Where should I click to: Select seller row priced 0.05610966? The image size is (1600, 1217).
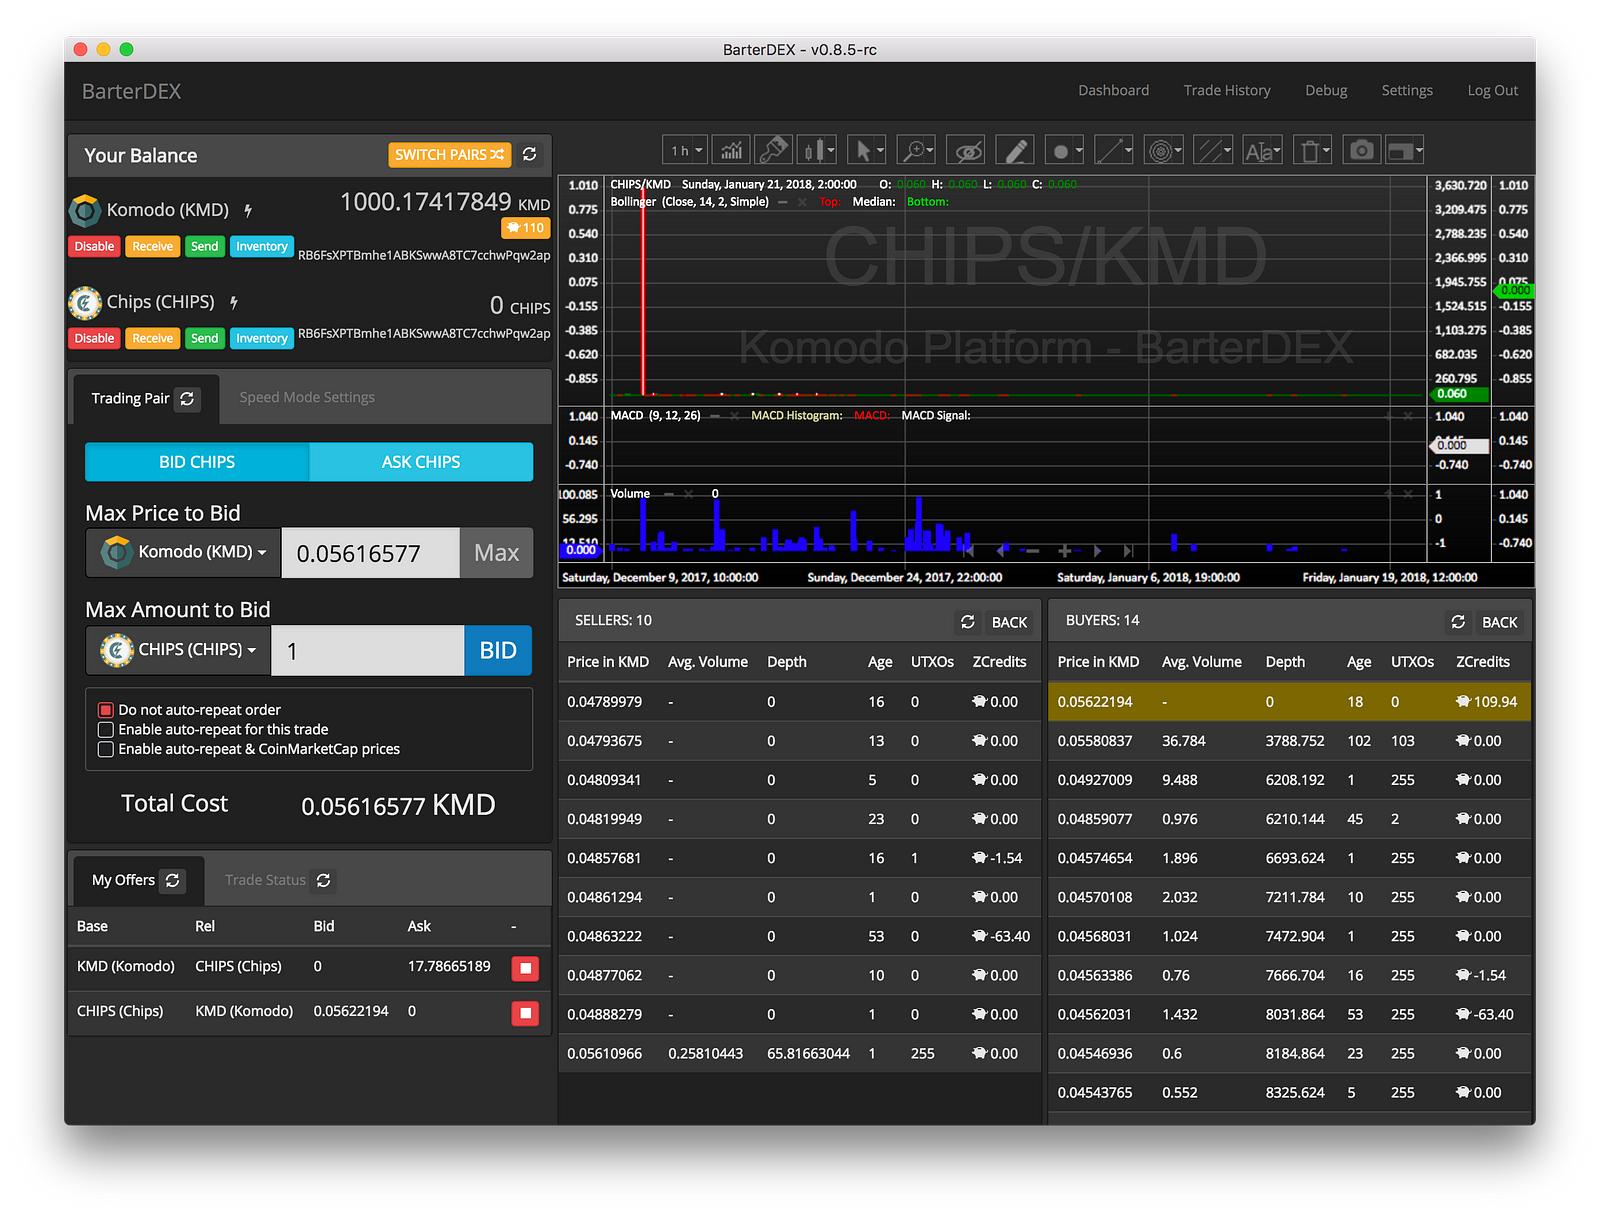[799, 1053]
